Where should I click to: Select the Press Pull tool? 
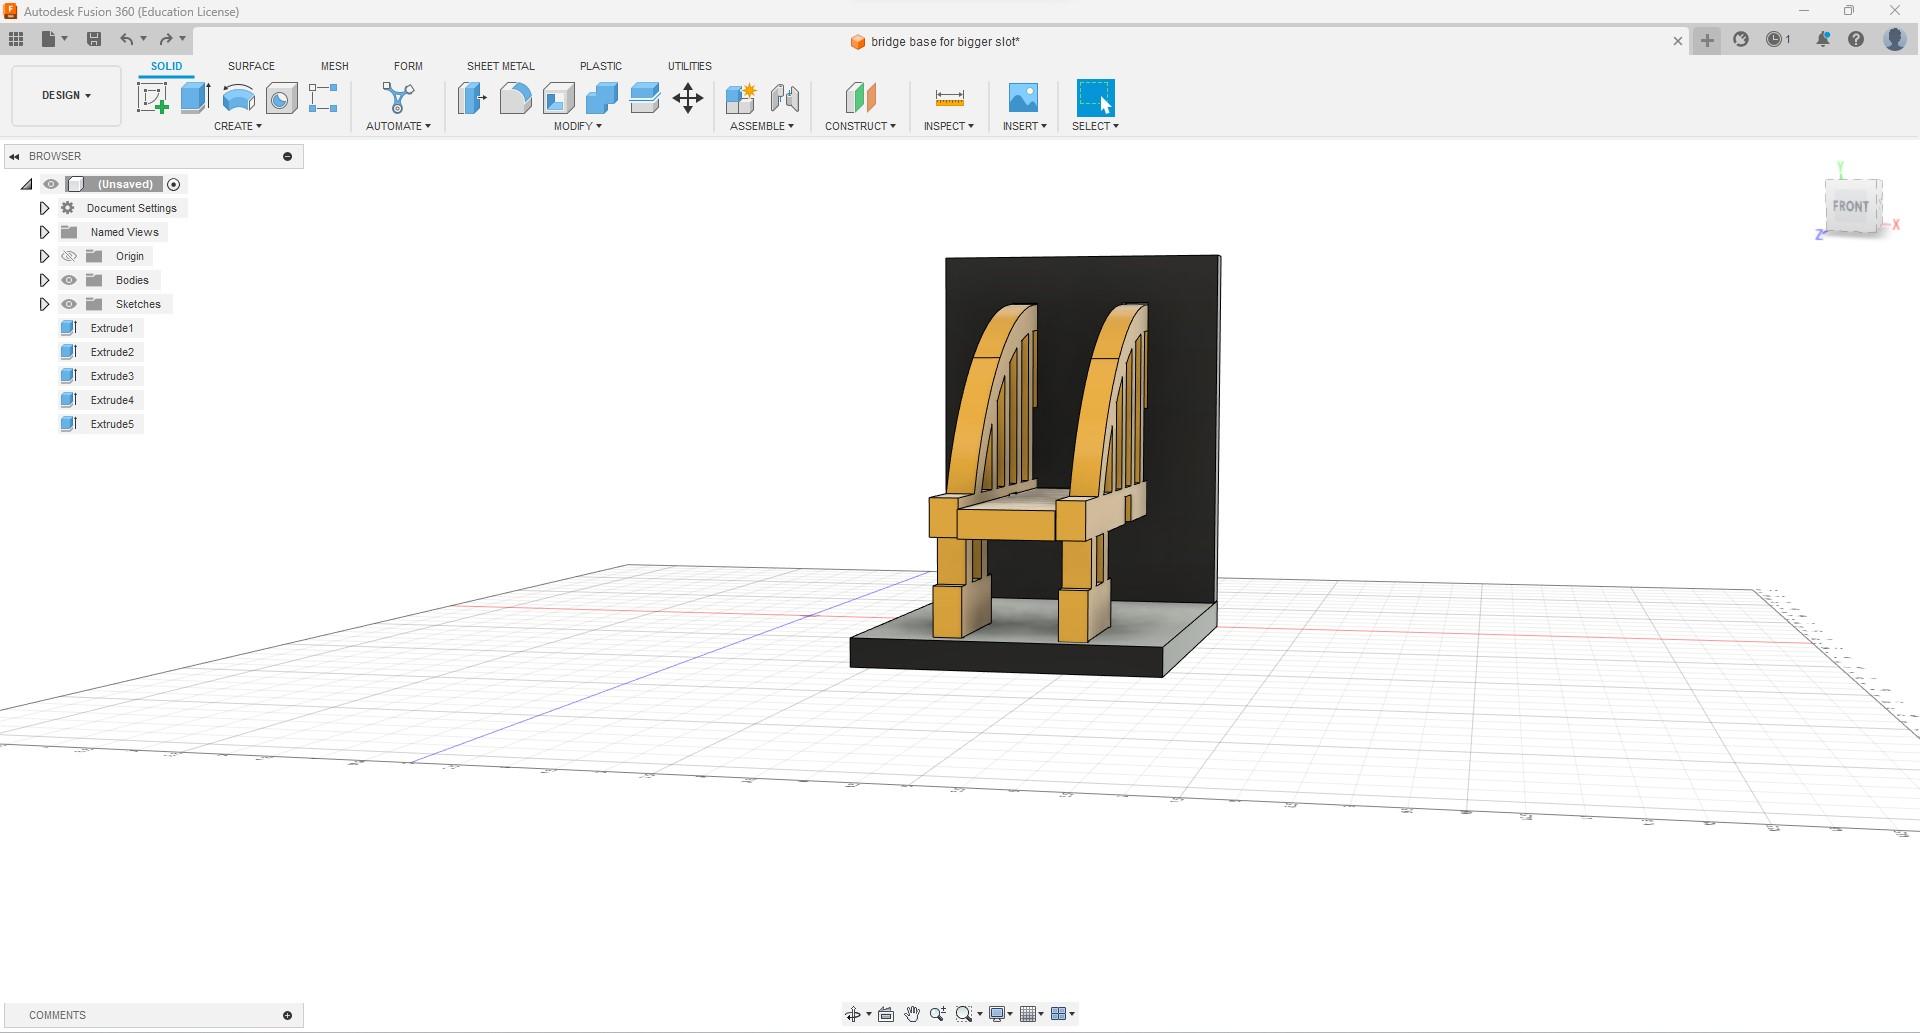coord(472,98)
